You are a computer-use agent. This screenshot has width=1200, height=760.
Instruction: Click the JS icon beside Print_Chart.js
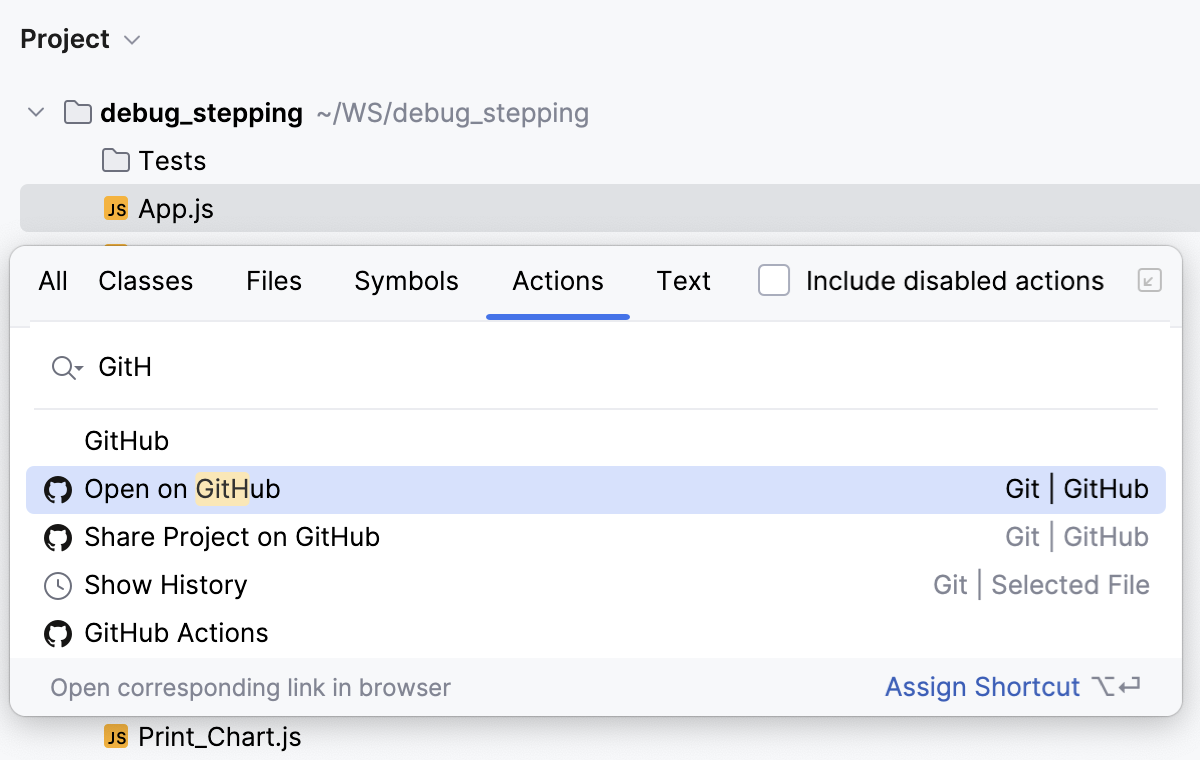[115, 737]
